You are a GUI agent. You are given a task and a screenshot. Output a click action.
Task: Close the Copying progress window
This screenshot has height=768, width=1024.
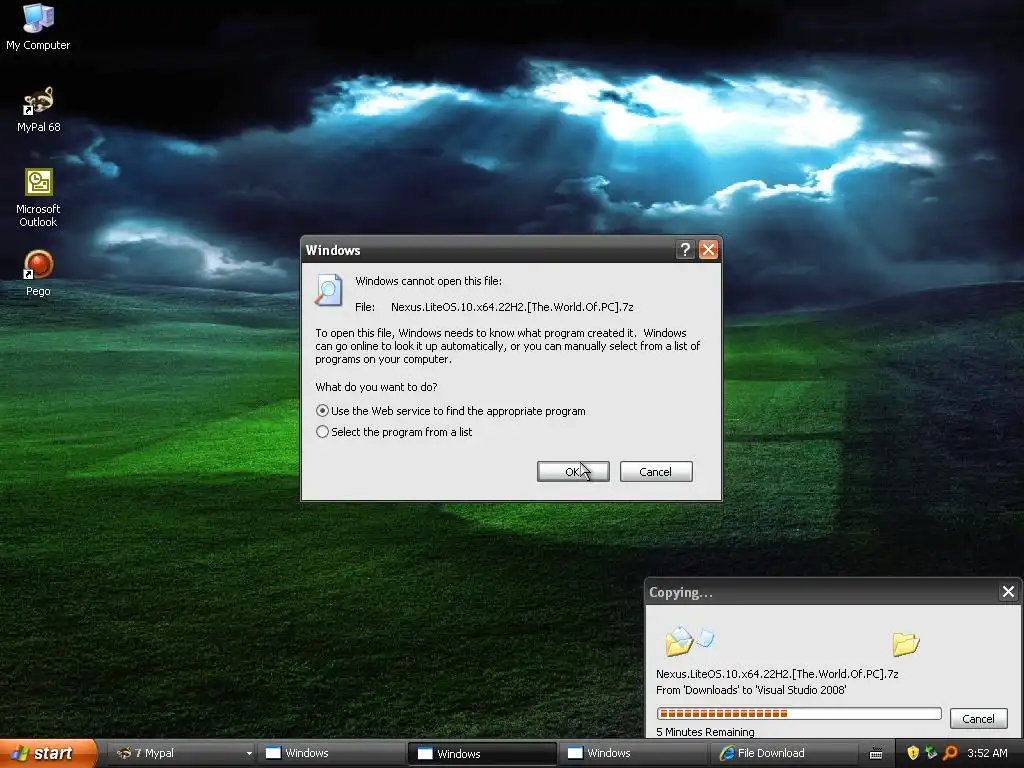[x=1008, y=592]
